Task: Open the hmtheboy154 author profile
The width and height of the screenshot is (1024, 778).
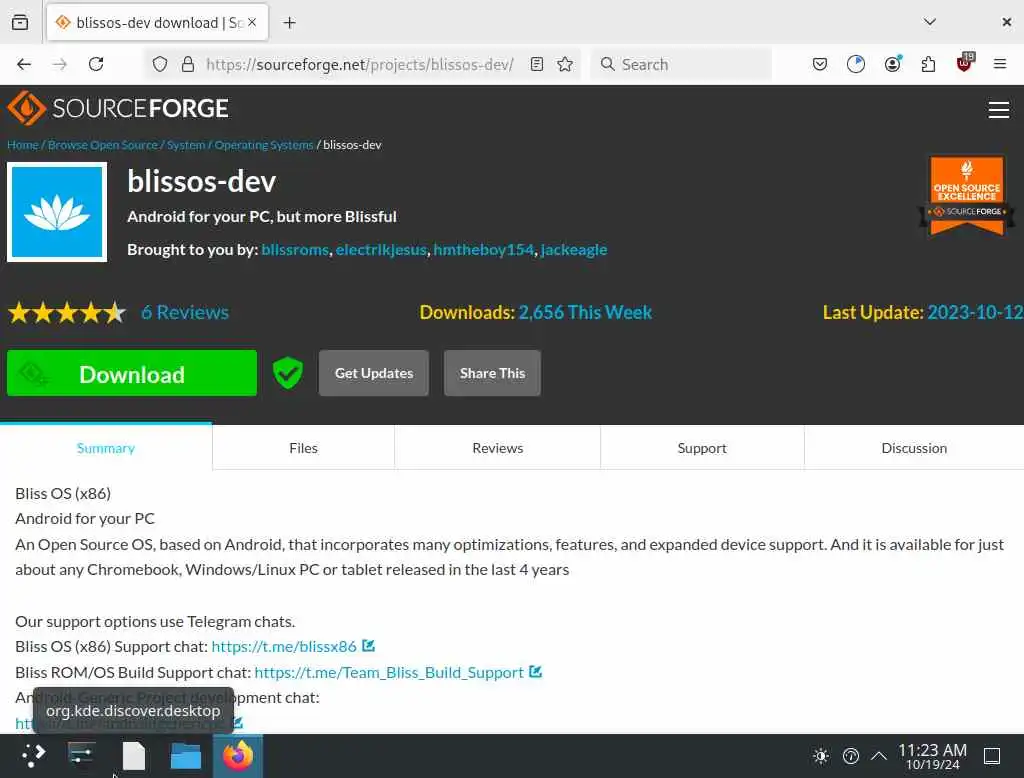Action: 483,250
